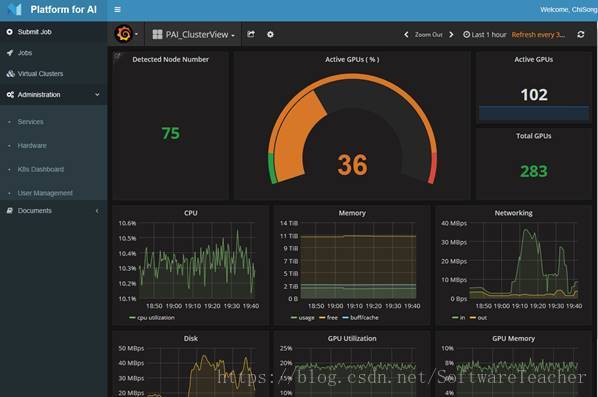This screenshot has width=598, height=397.
Task: Open the Disk panel title menu
Action: (191, 338)
